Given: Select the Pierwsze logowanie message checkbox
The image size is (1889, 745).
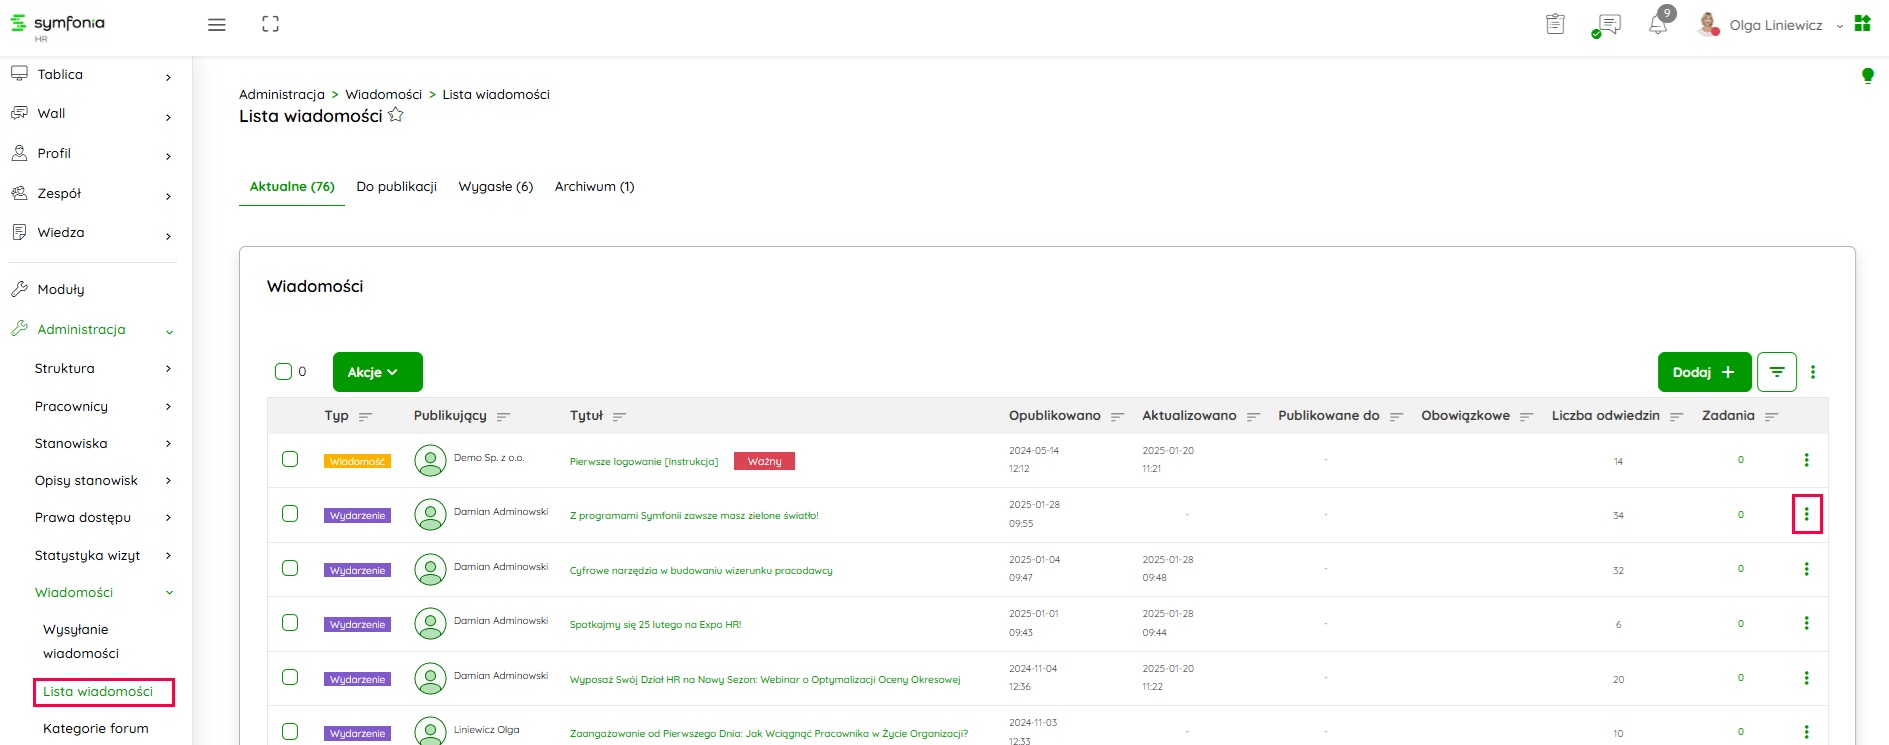Looking at the screenshot, I should [290, 459].
